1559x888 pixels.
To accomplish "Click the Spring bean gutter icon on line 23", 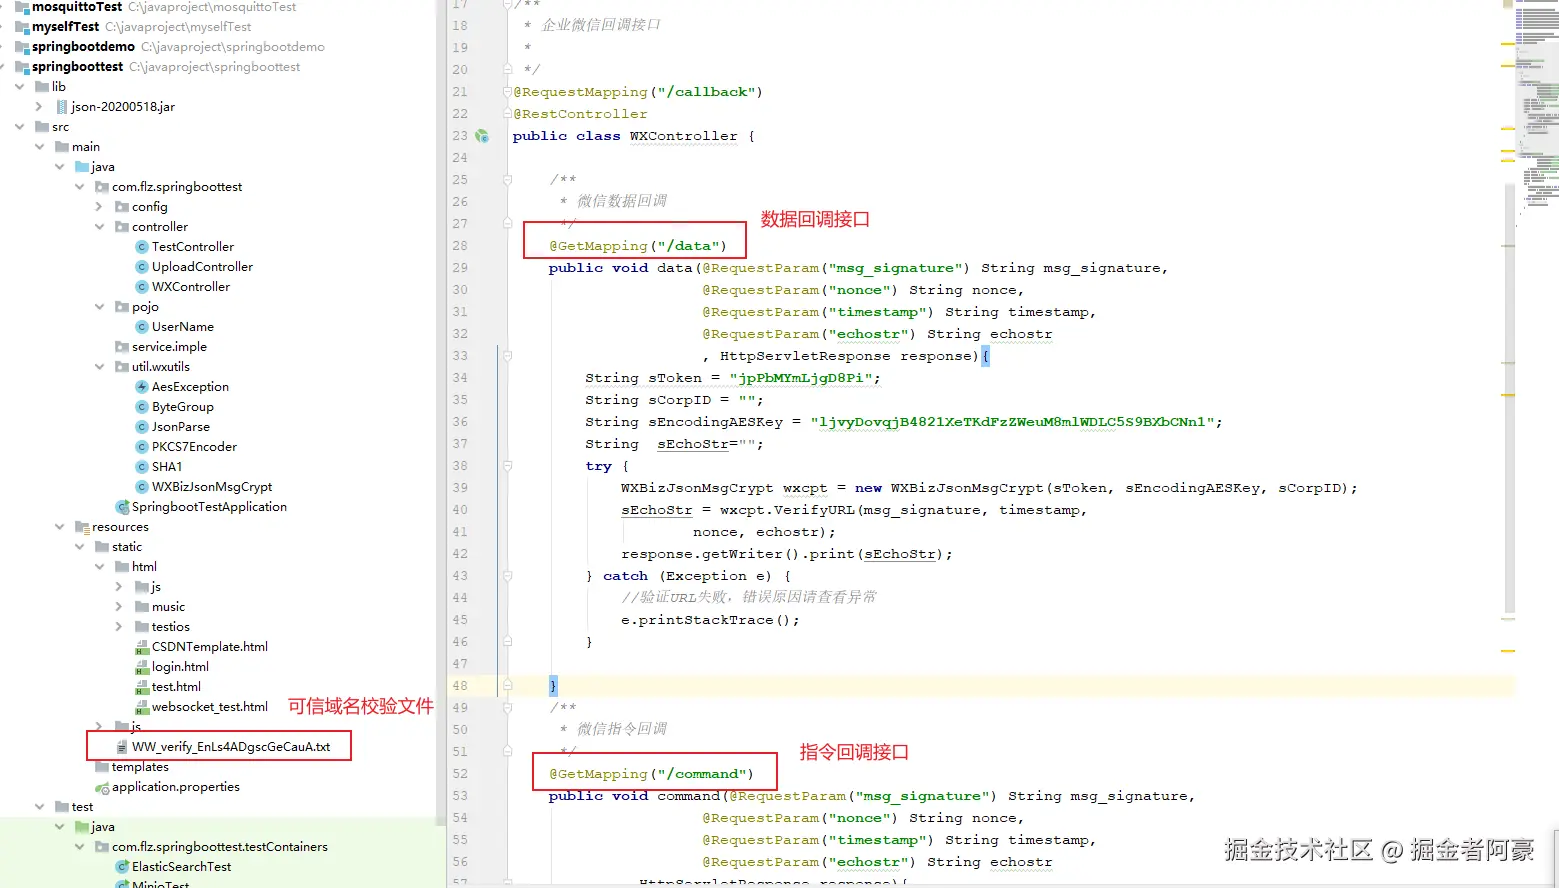I will point(482,136).
